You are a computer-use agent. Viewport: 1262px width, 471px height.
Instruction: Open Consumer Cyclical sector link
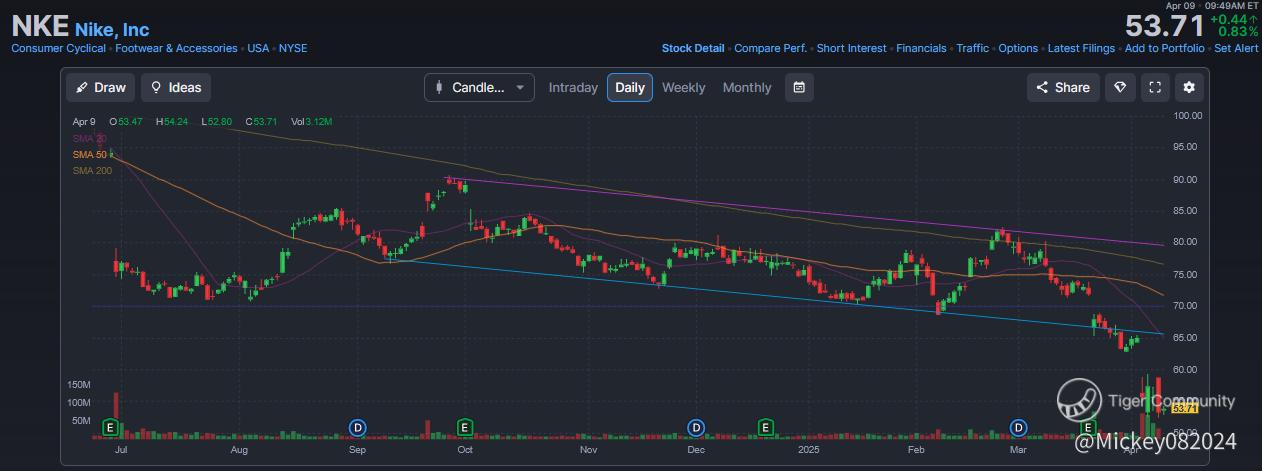click(58, 48)
